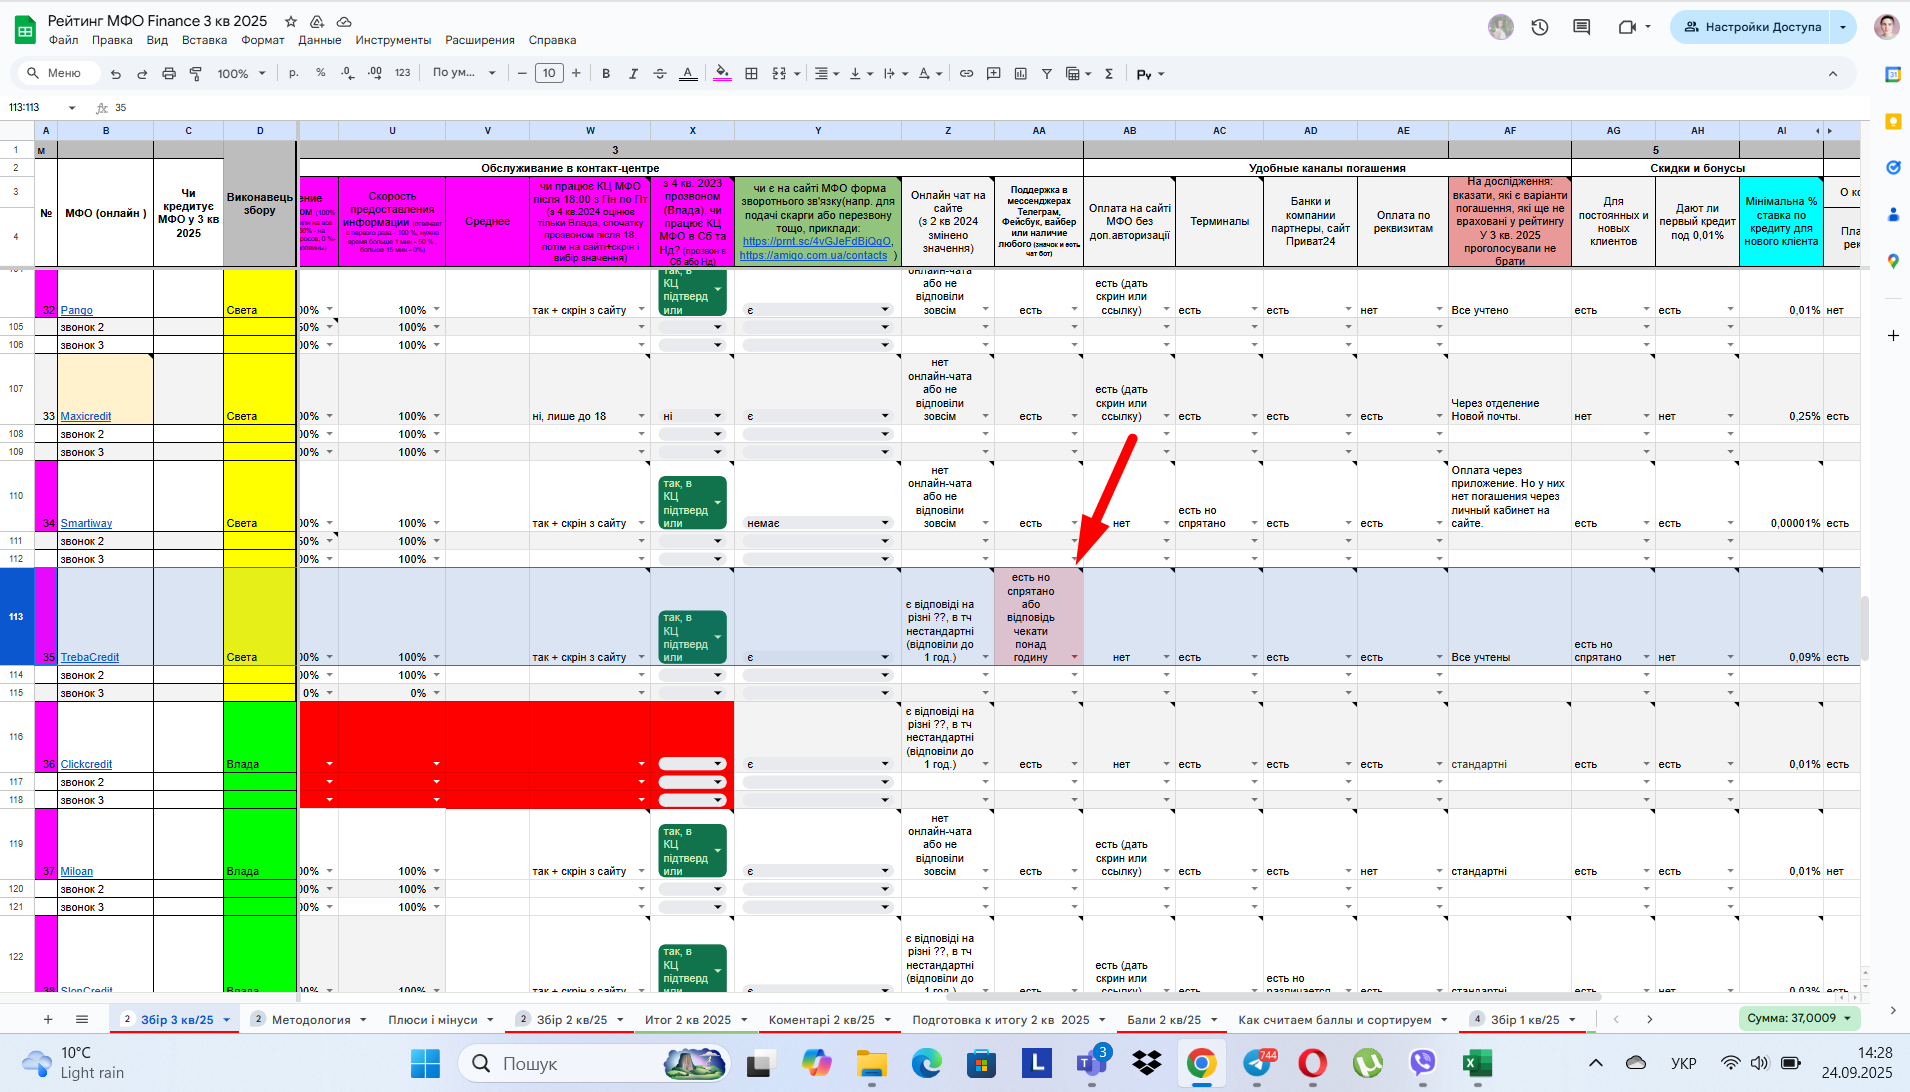Toggle bold formatting
1910x1092 pixels.
(606, 73)
